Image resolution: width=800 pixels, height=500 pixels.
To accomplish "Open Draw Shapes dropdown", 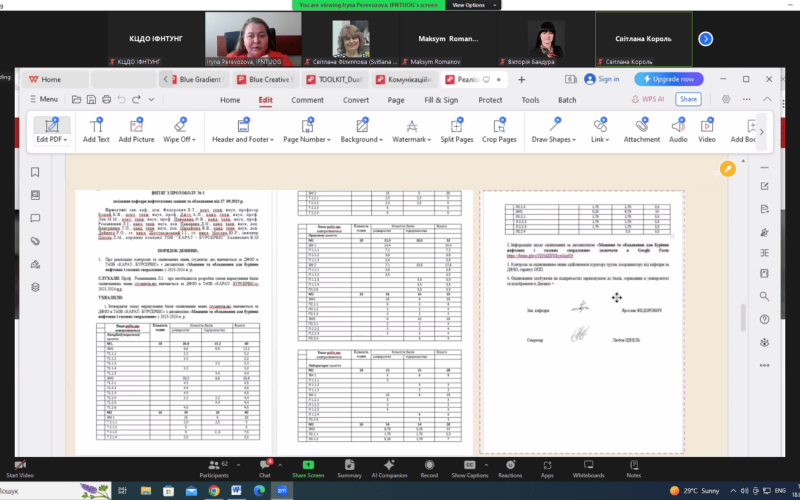I will tap(554, 131).
